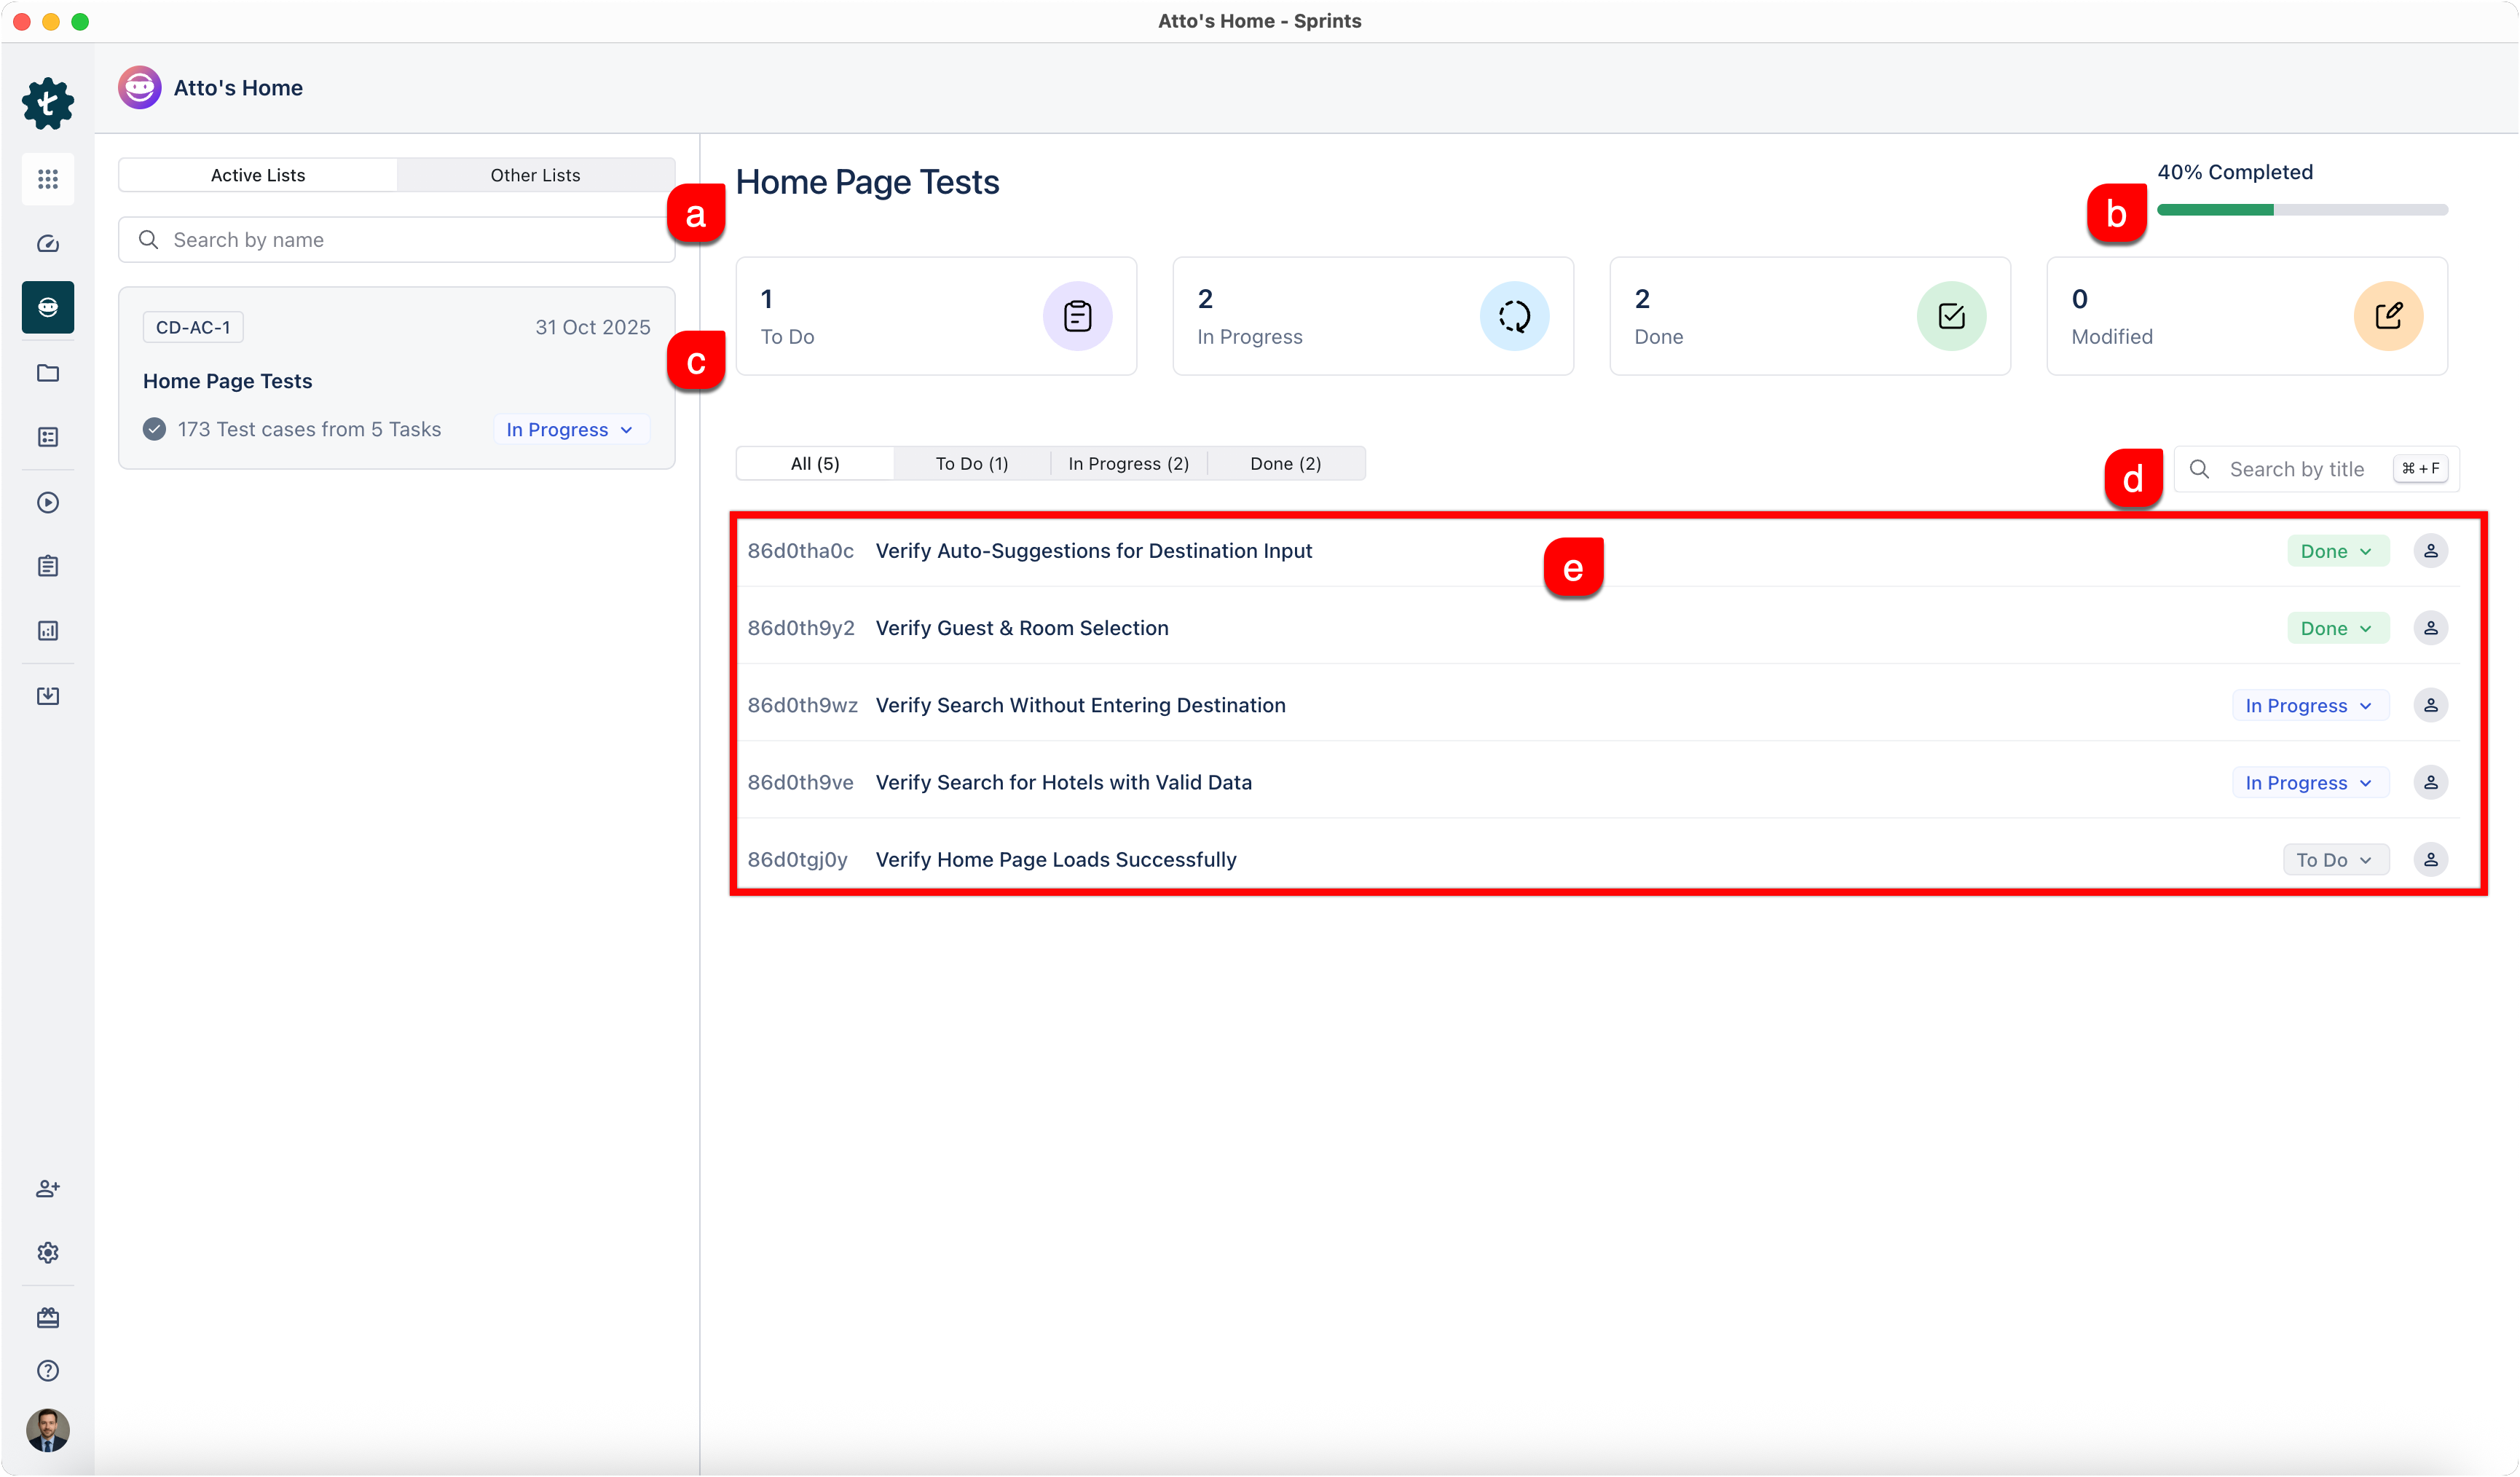Click the assignee icon next to Verify Guest & Room Selection
Viewport: 2520px width, 1477px height.
2432,628
